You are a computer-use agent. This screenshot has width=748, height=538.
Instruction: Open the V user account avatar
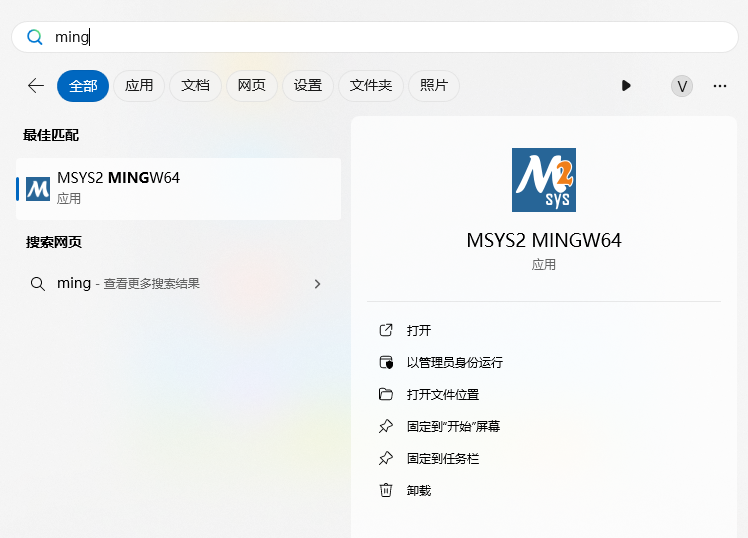coord(682,86)
